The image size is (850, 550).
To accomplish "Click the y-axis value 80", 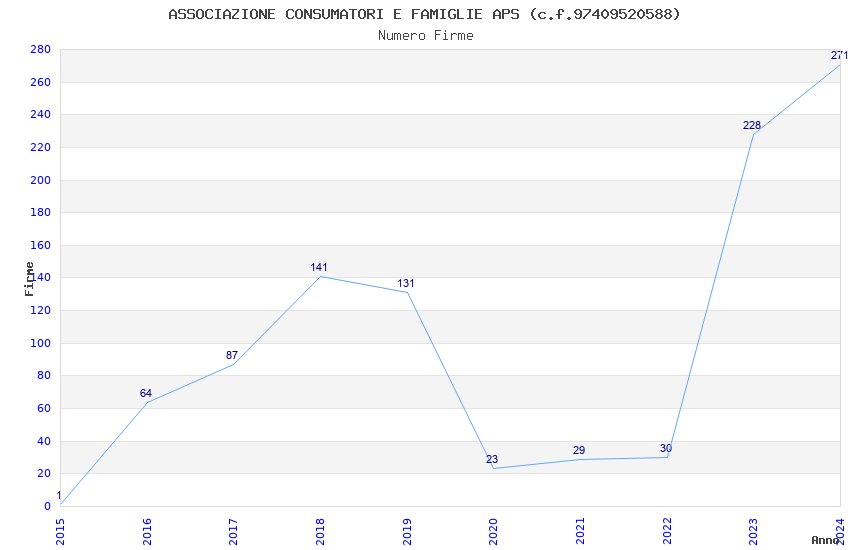I will coord(44,376).
